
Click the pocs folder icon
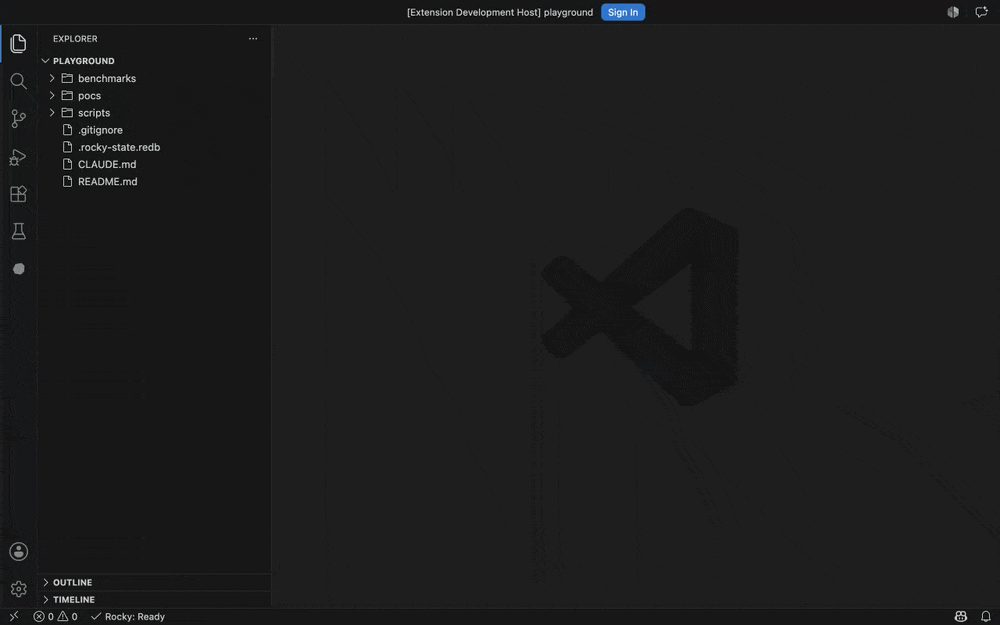[x=67, y=95]
